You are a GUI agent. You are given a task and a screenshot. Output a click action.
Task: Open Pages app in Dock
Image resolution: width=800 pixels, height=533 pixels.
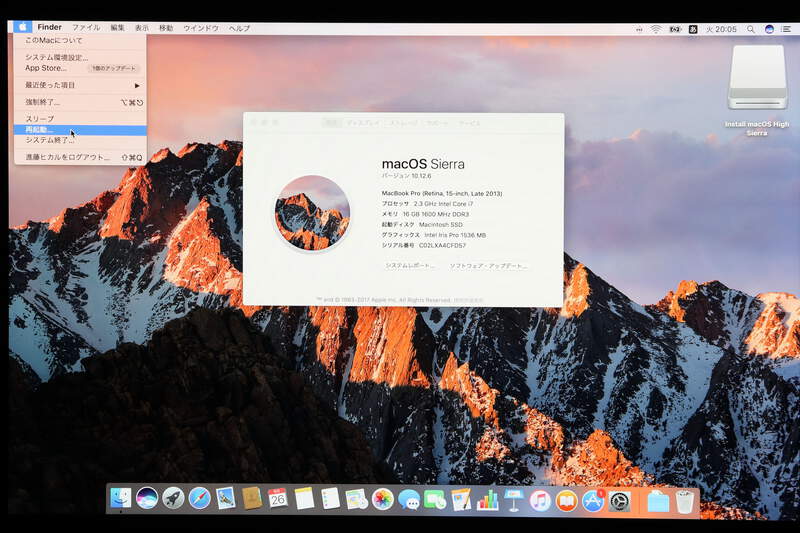pos(461,499)
